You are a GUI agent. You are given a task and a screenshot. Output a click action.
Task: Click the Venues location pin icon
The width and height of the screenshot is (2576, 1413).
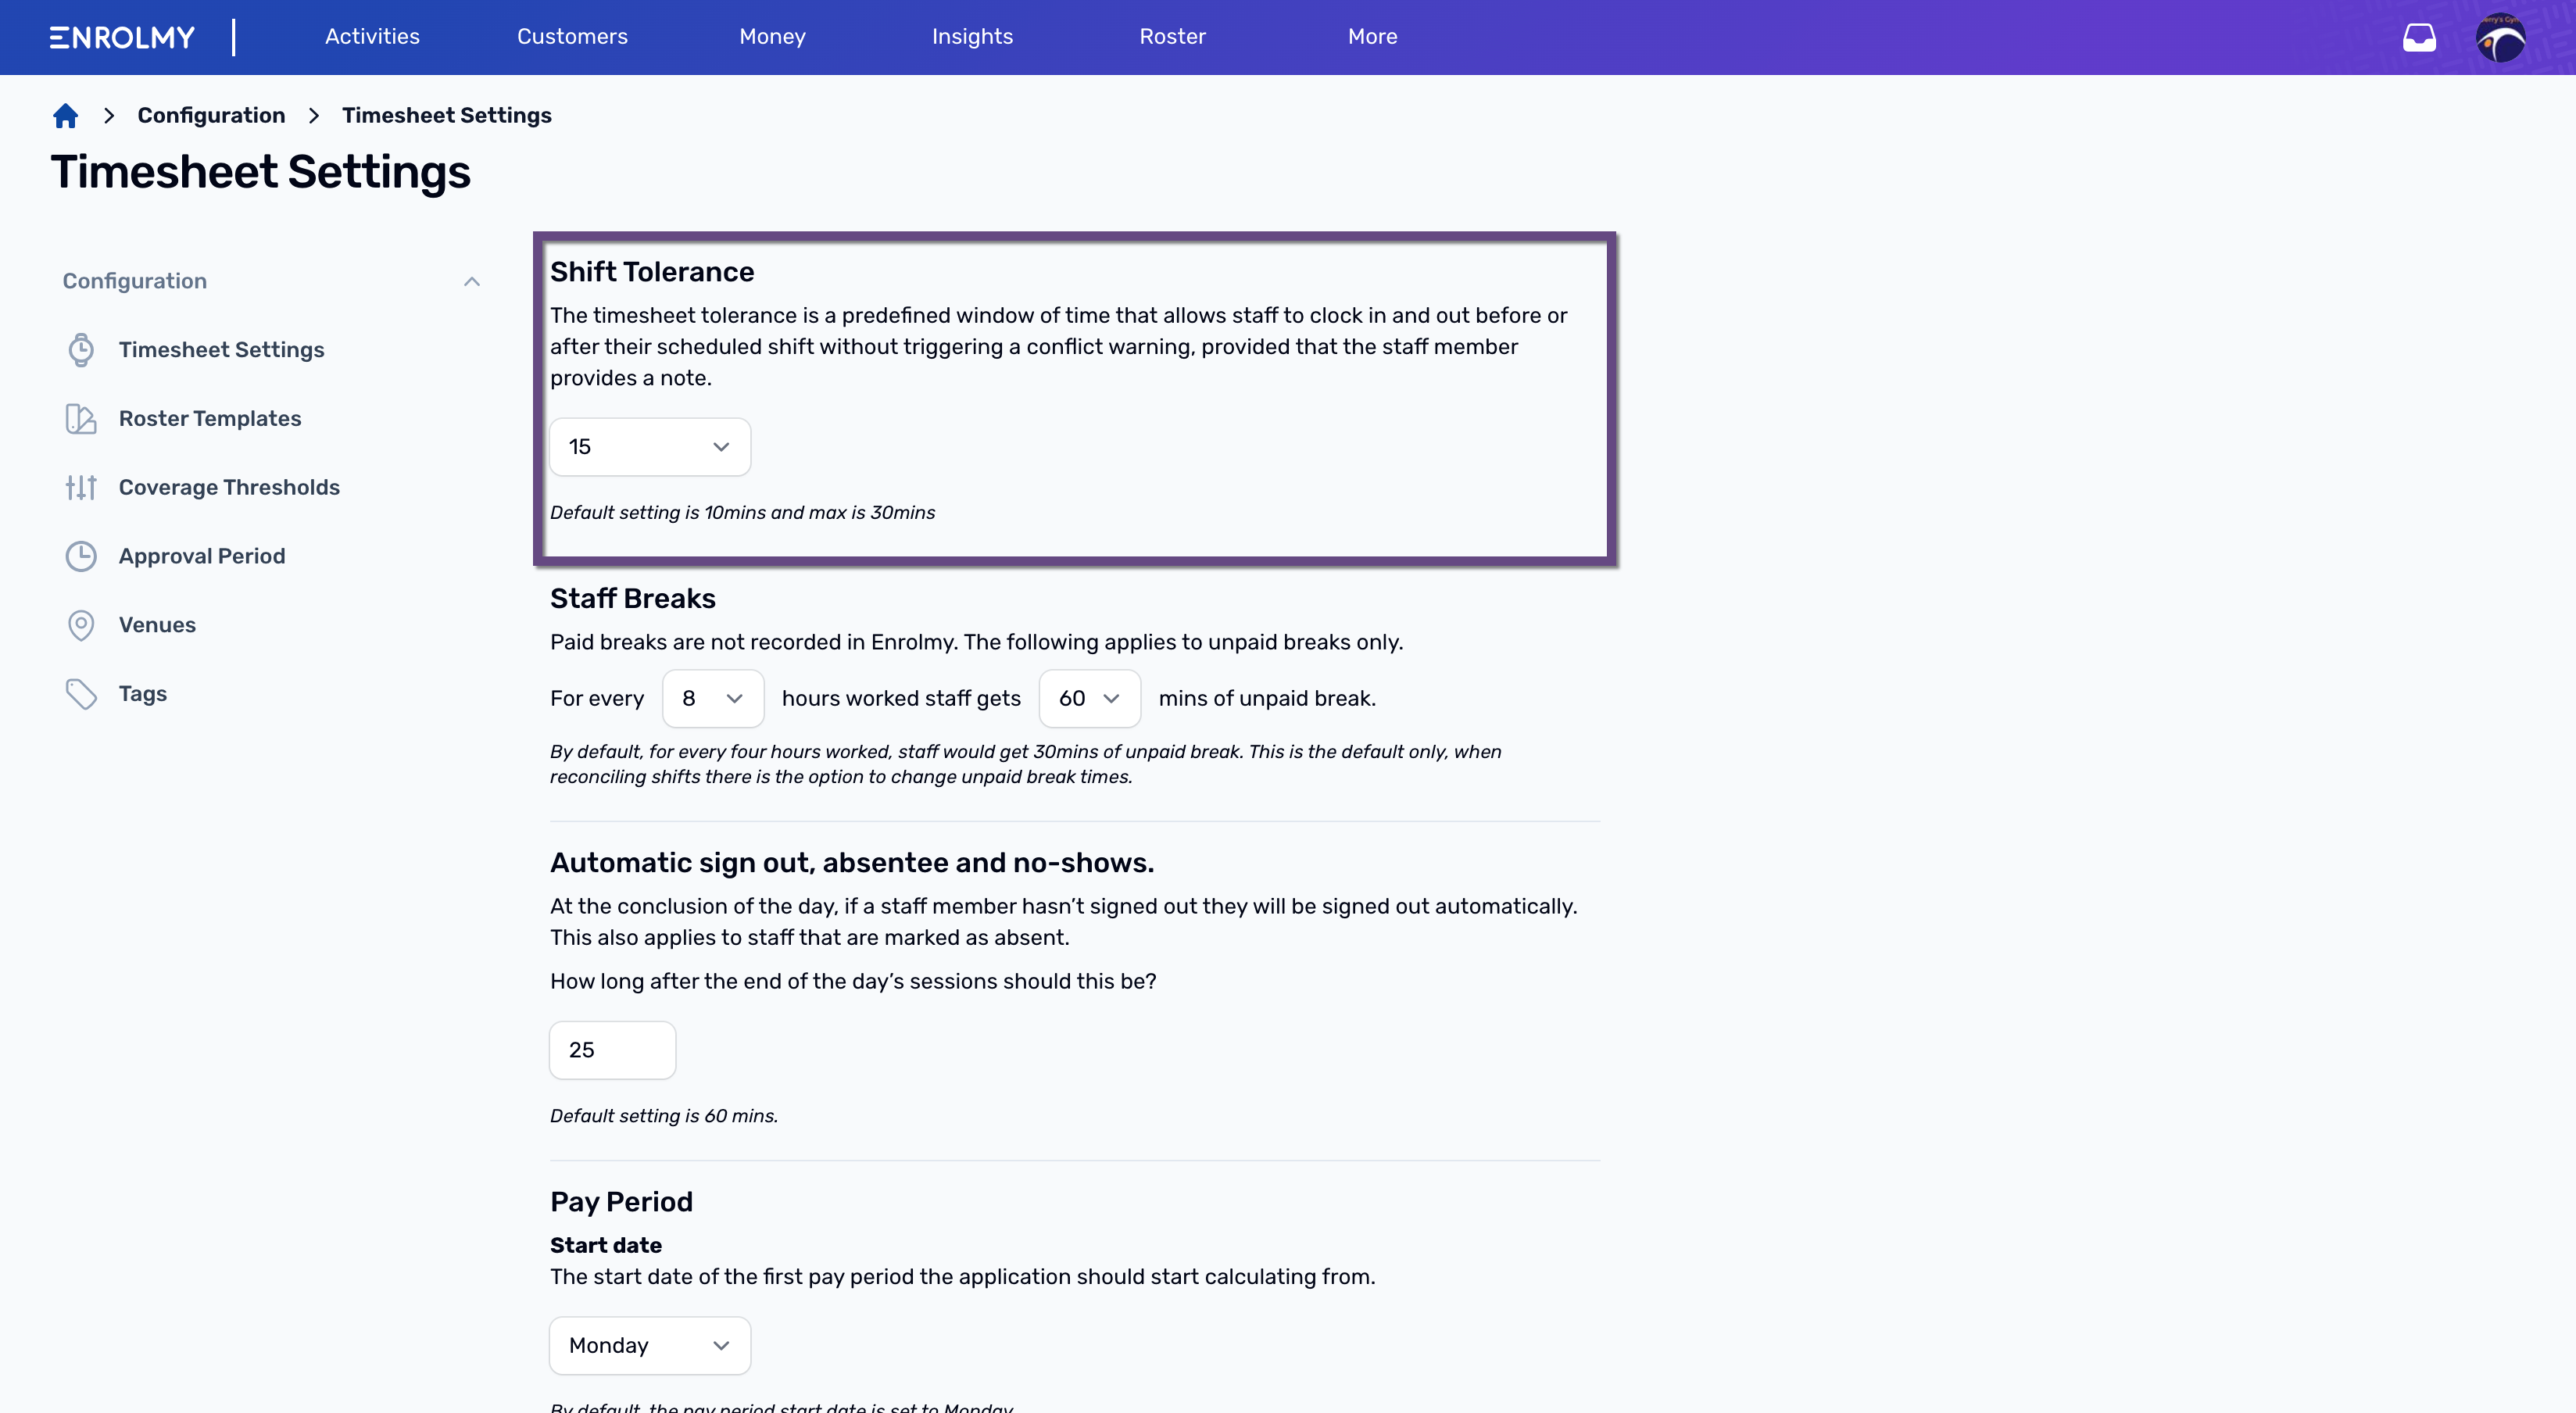coord(81,625)
